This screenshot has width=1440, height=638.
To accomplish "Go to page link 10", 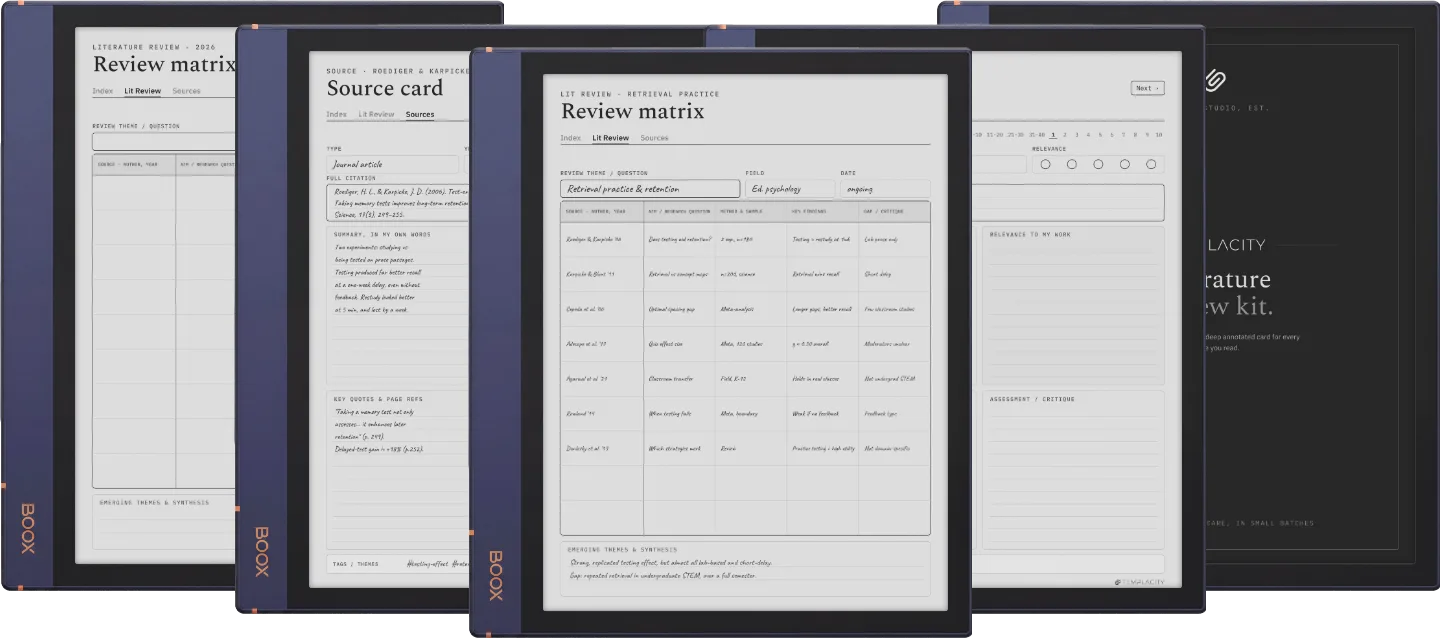I will pyautogui.click(x=1159, y=134).
